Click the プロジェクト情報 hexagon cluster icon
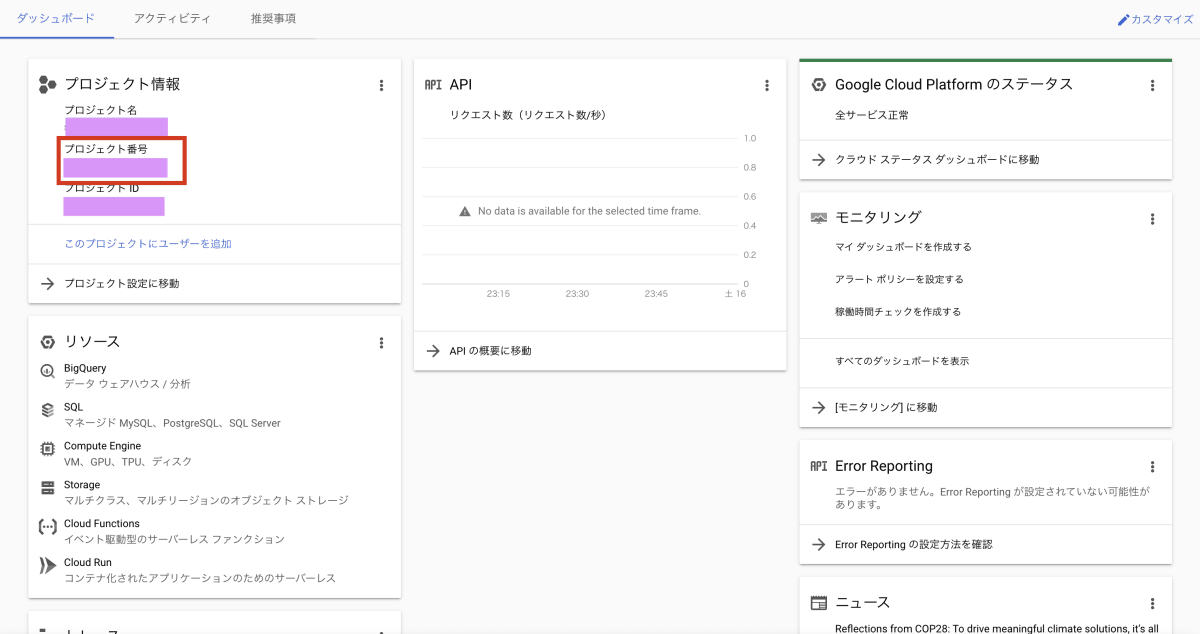1200x634 pixels. [x=47, y=85]
